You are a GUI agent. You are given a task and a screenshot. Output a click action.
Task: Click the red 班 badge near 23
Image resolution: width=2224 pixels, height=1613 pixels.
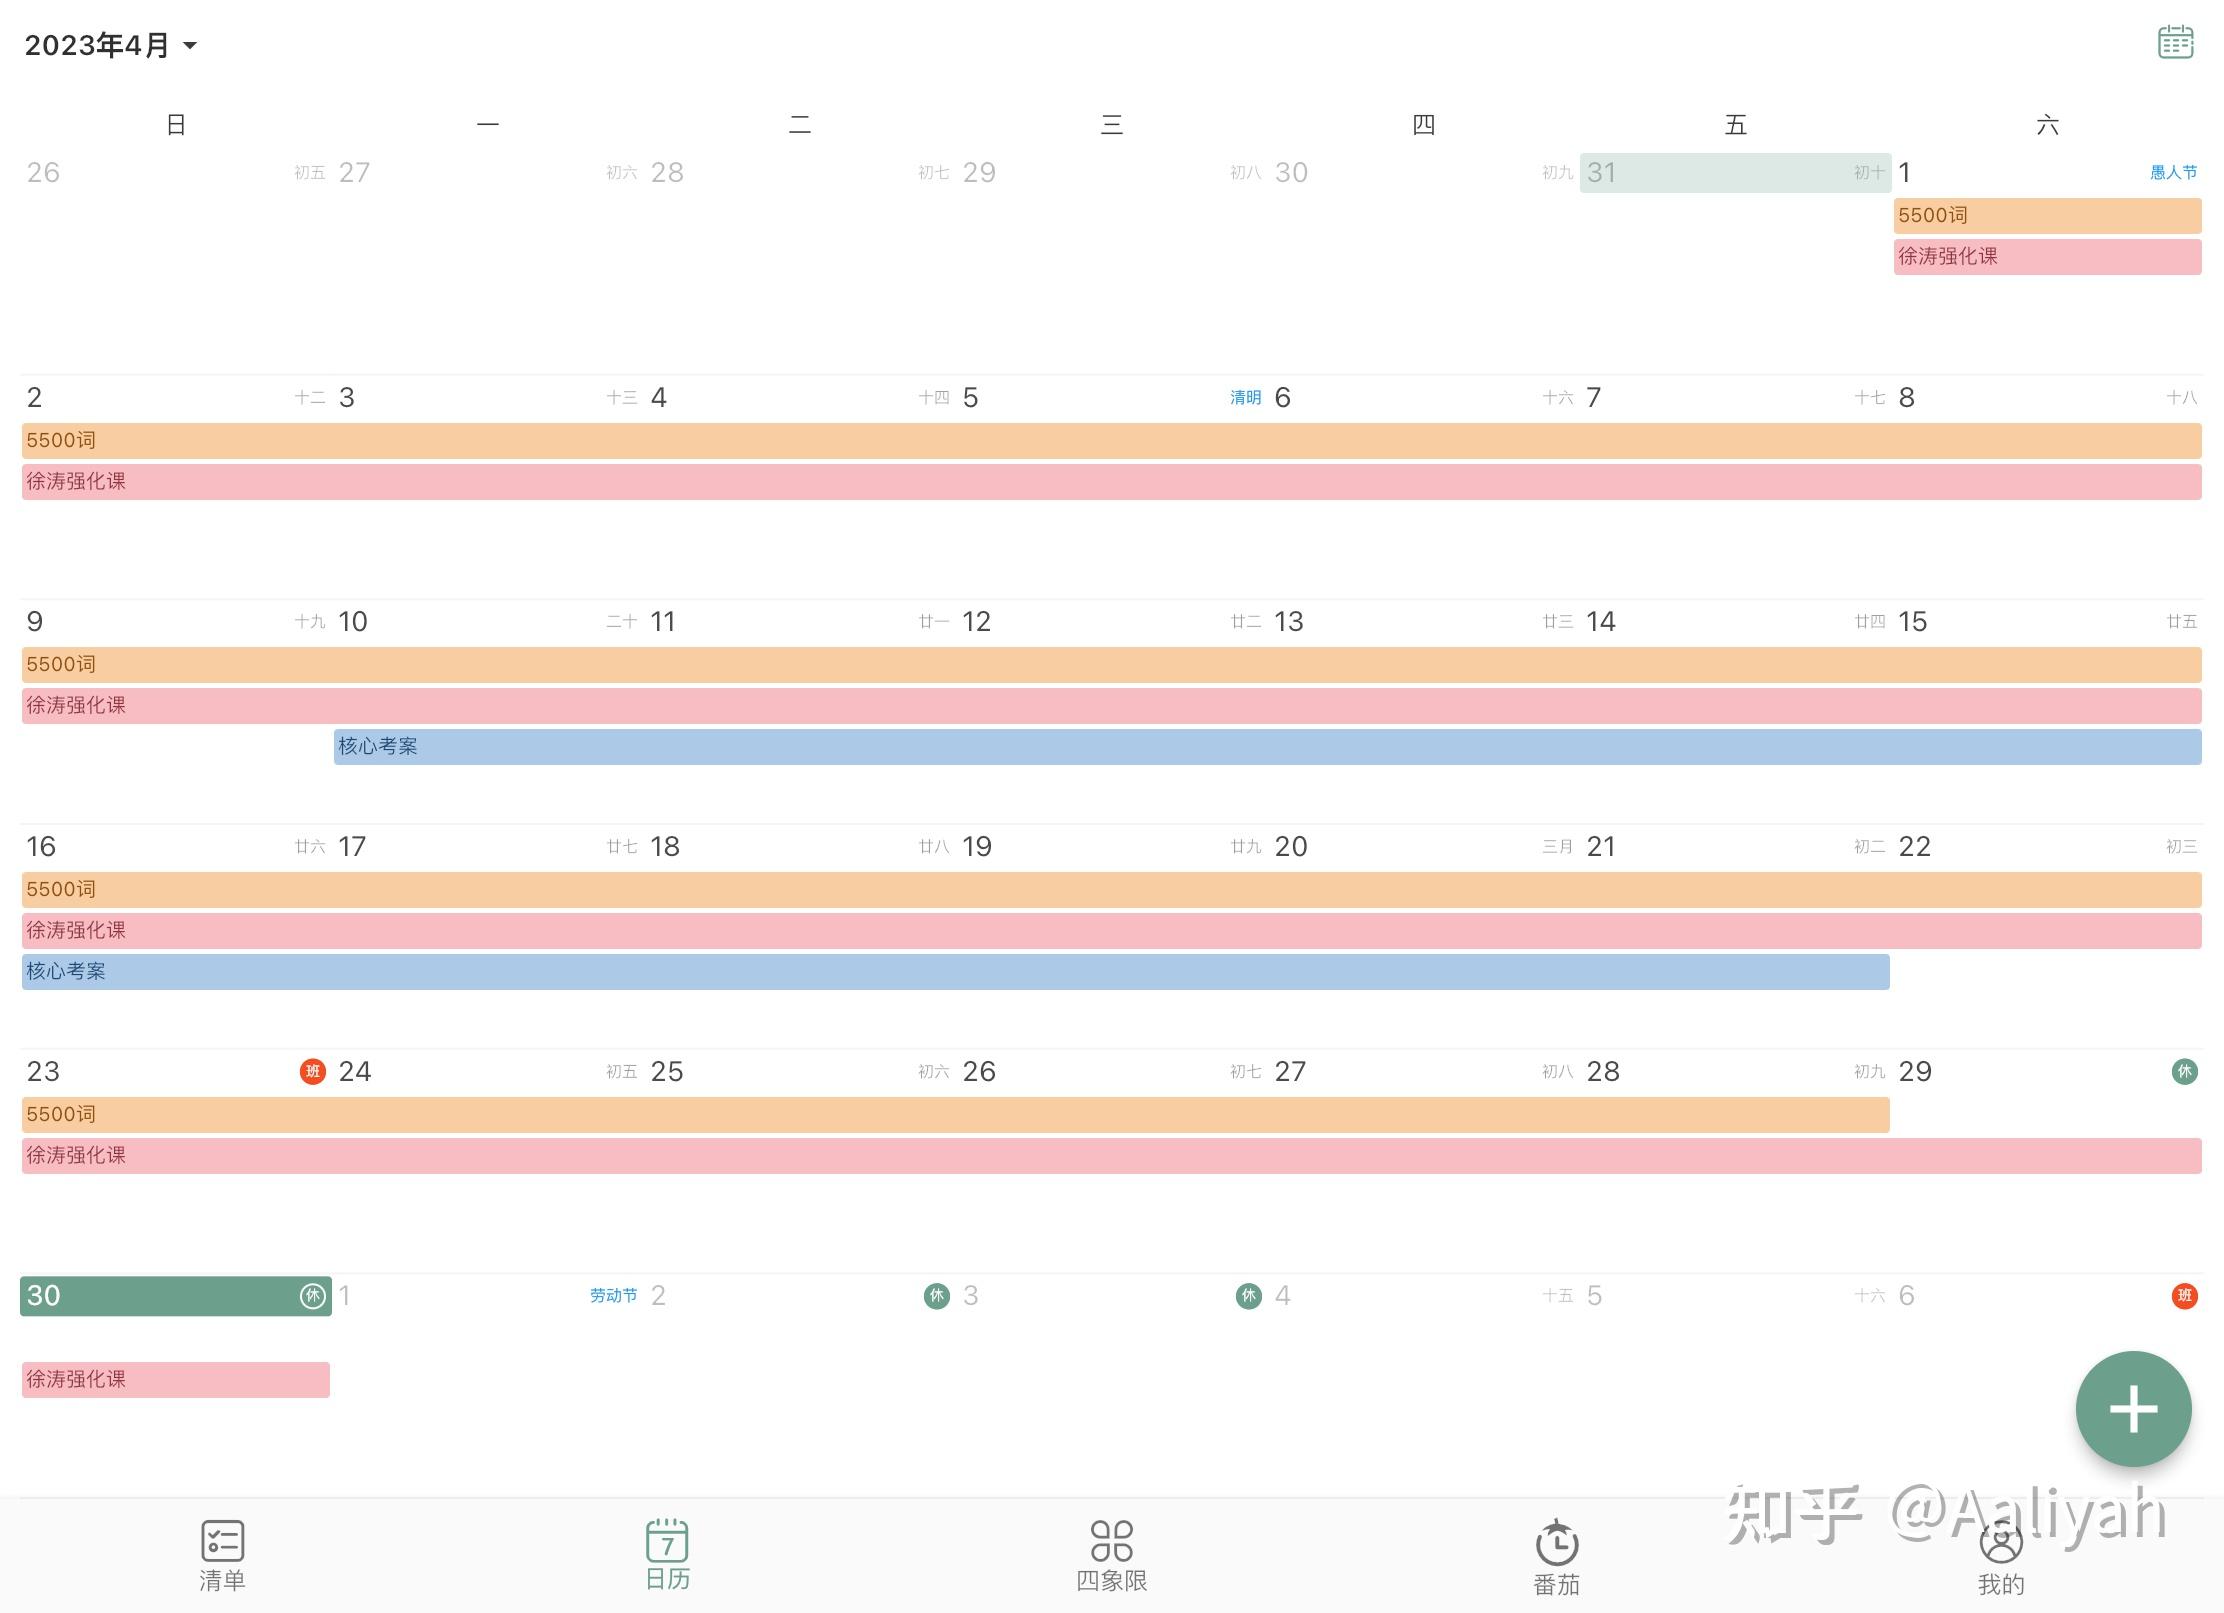click(x=313, y=1072)
